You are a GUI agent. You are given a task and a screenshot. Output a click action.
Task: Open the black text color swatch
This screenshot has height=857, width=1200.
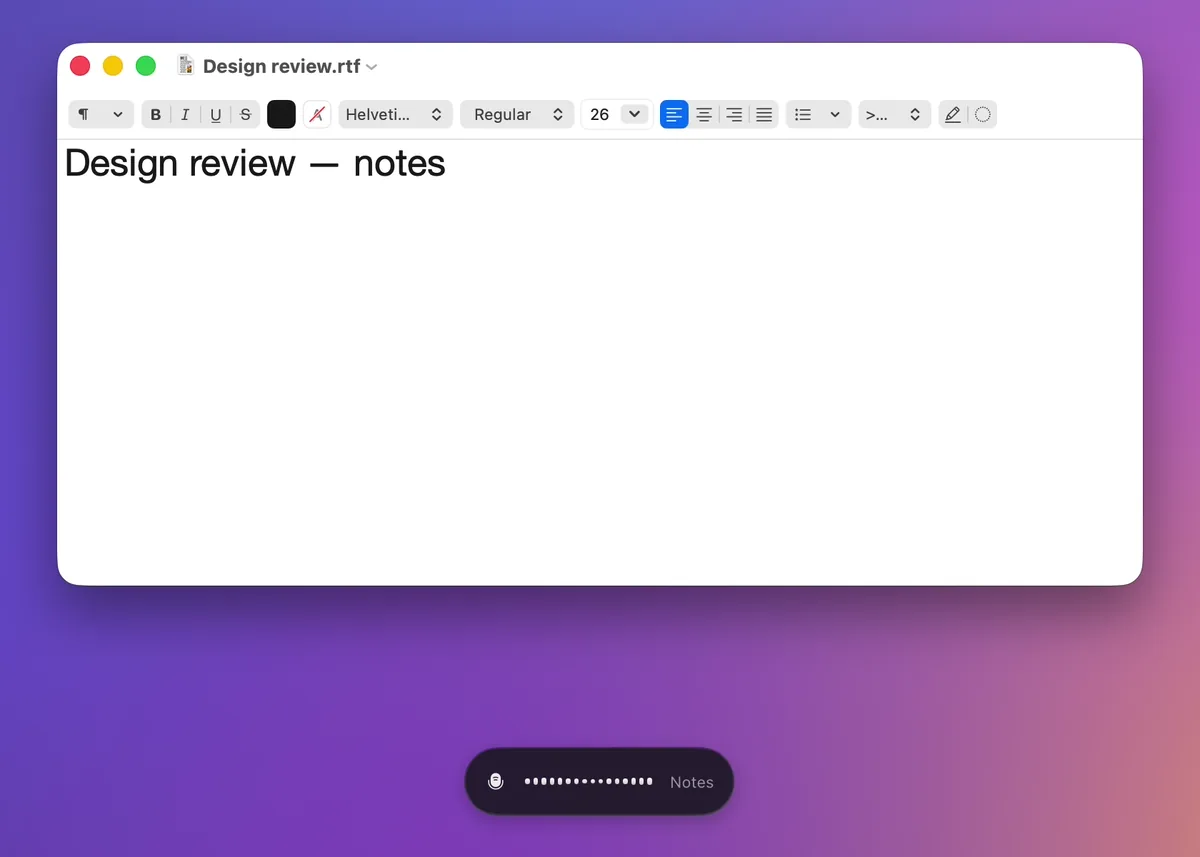click(281, 114)
